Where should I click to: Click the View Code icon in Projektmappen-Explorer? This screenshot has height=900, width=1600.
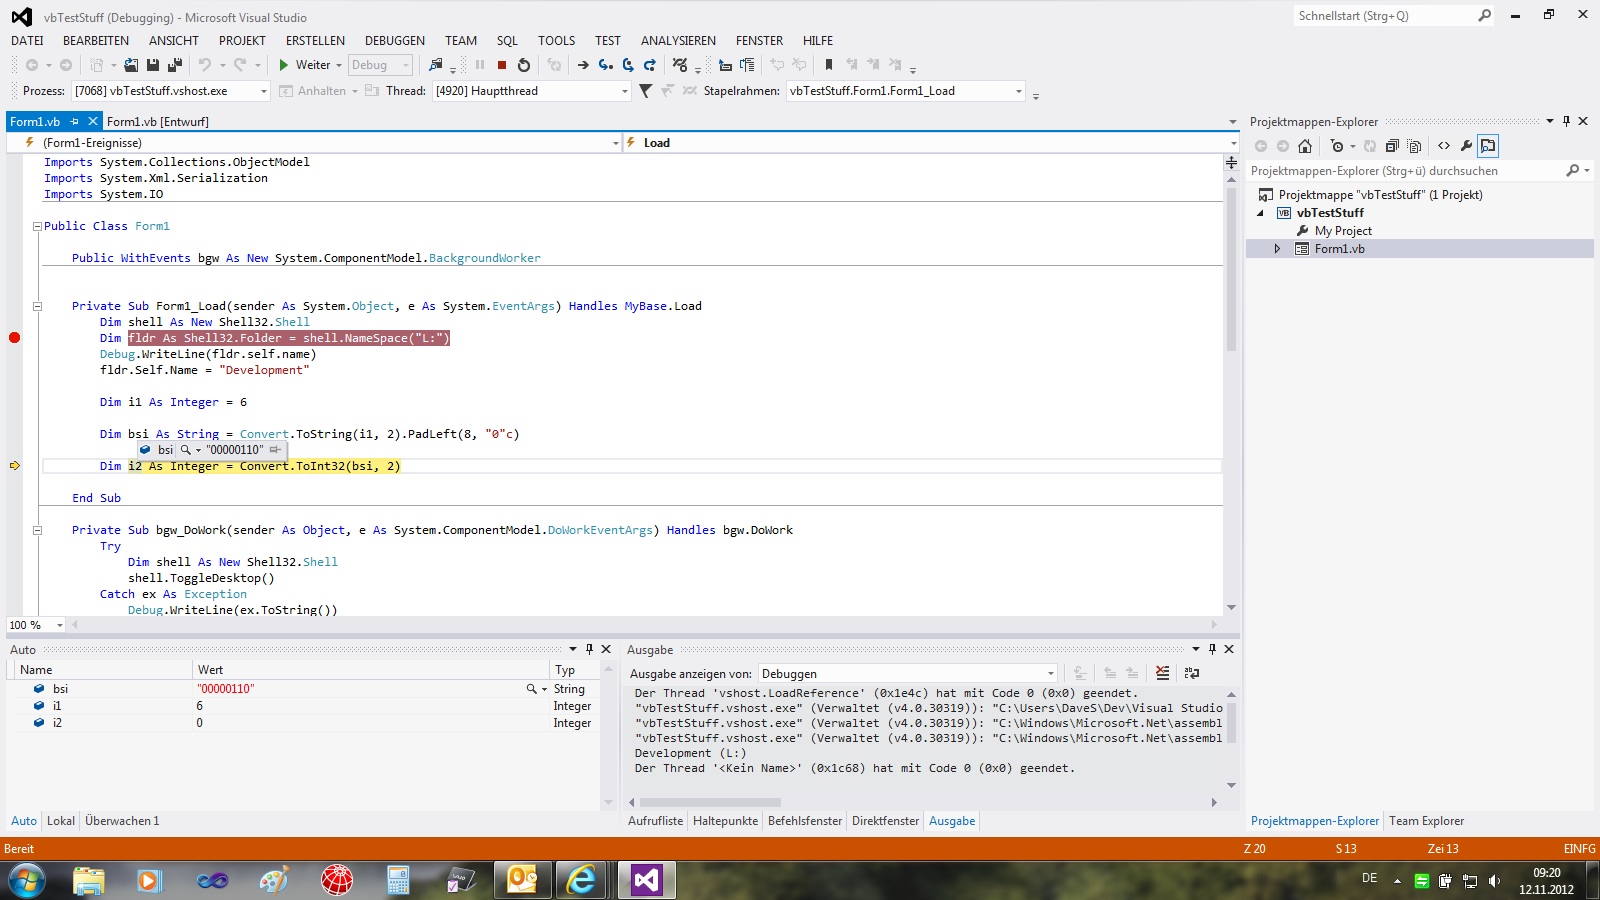pos(1444,146)
